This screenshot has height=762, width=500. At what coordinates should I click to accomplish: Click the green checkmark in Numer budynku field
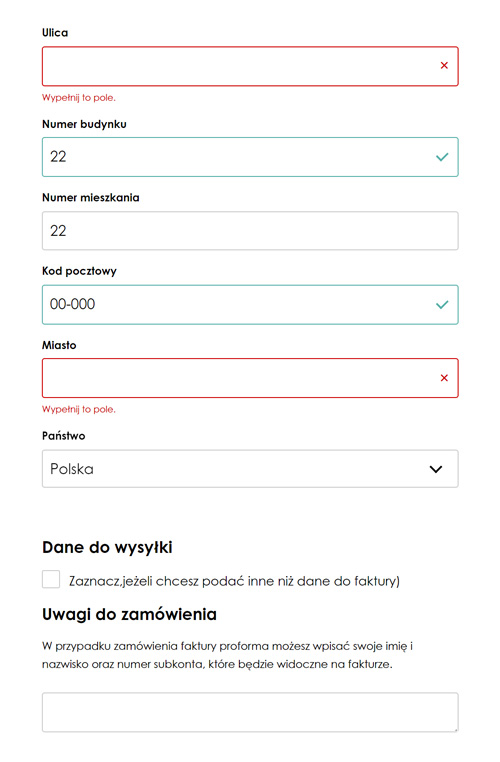coord(442,157)
